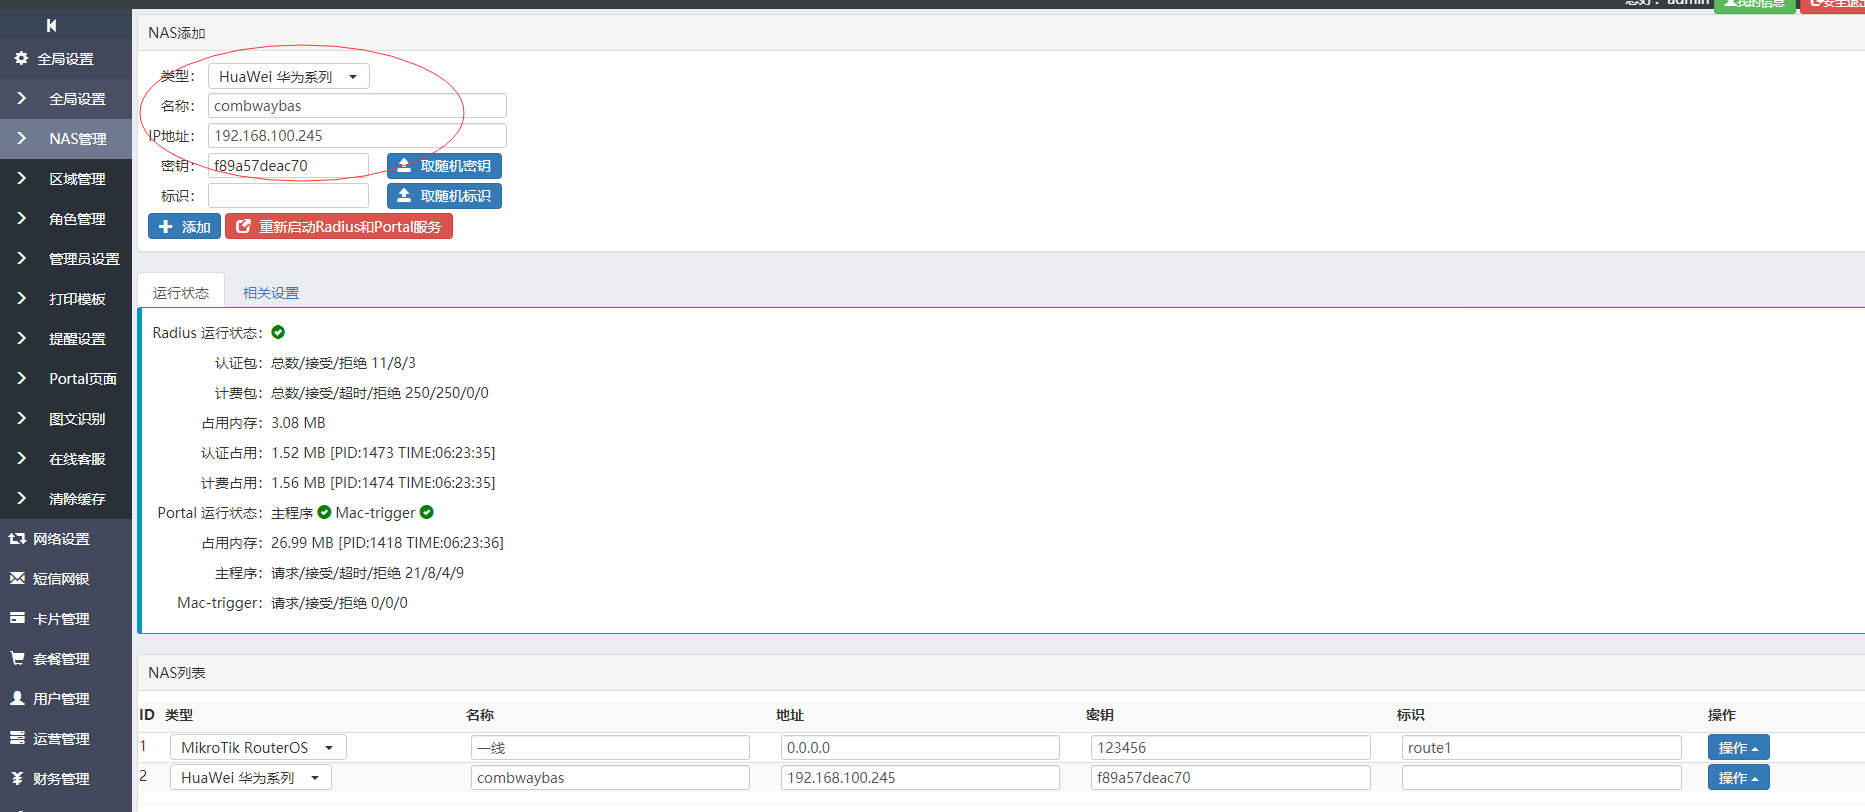Image resolution: width=1865 pixels, height=812 pixels.
Task: Click the envelope icon for 短信网银
Action: pos(17,579)
